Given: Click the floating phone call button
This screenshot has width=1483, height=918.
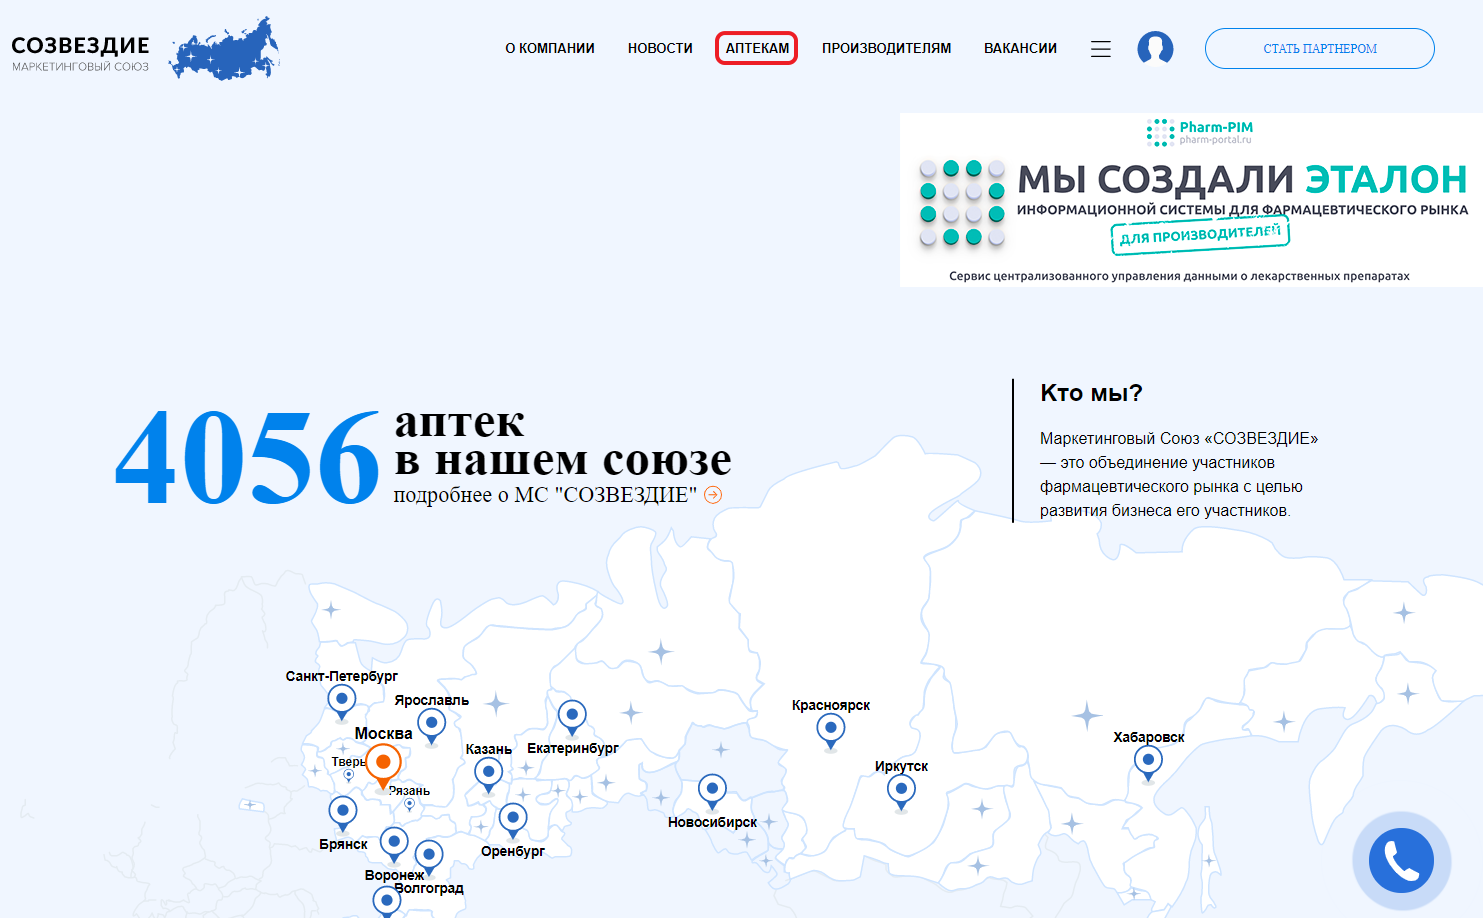Looking at the screenshot, I should pyautogui.click(x=1401, y=860).
